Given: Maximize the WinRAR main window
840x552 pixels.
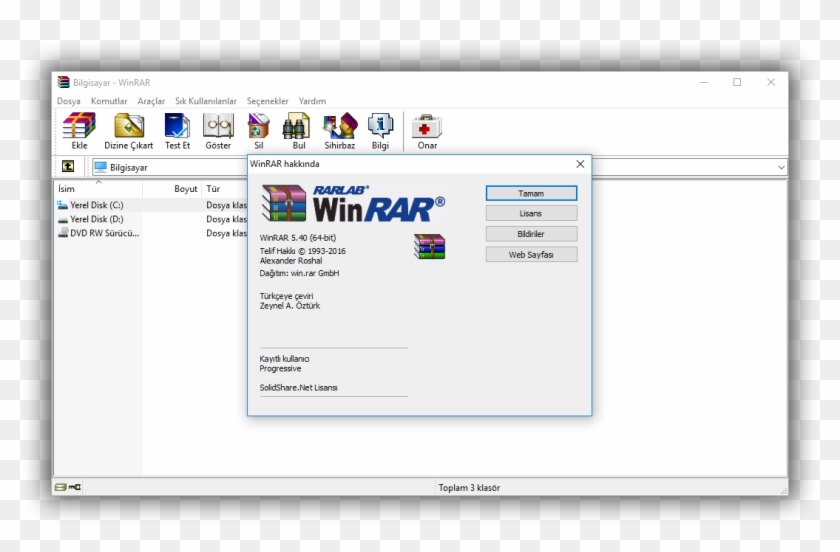Looking at the screenshot, I should click(737, 82).
